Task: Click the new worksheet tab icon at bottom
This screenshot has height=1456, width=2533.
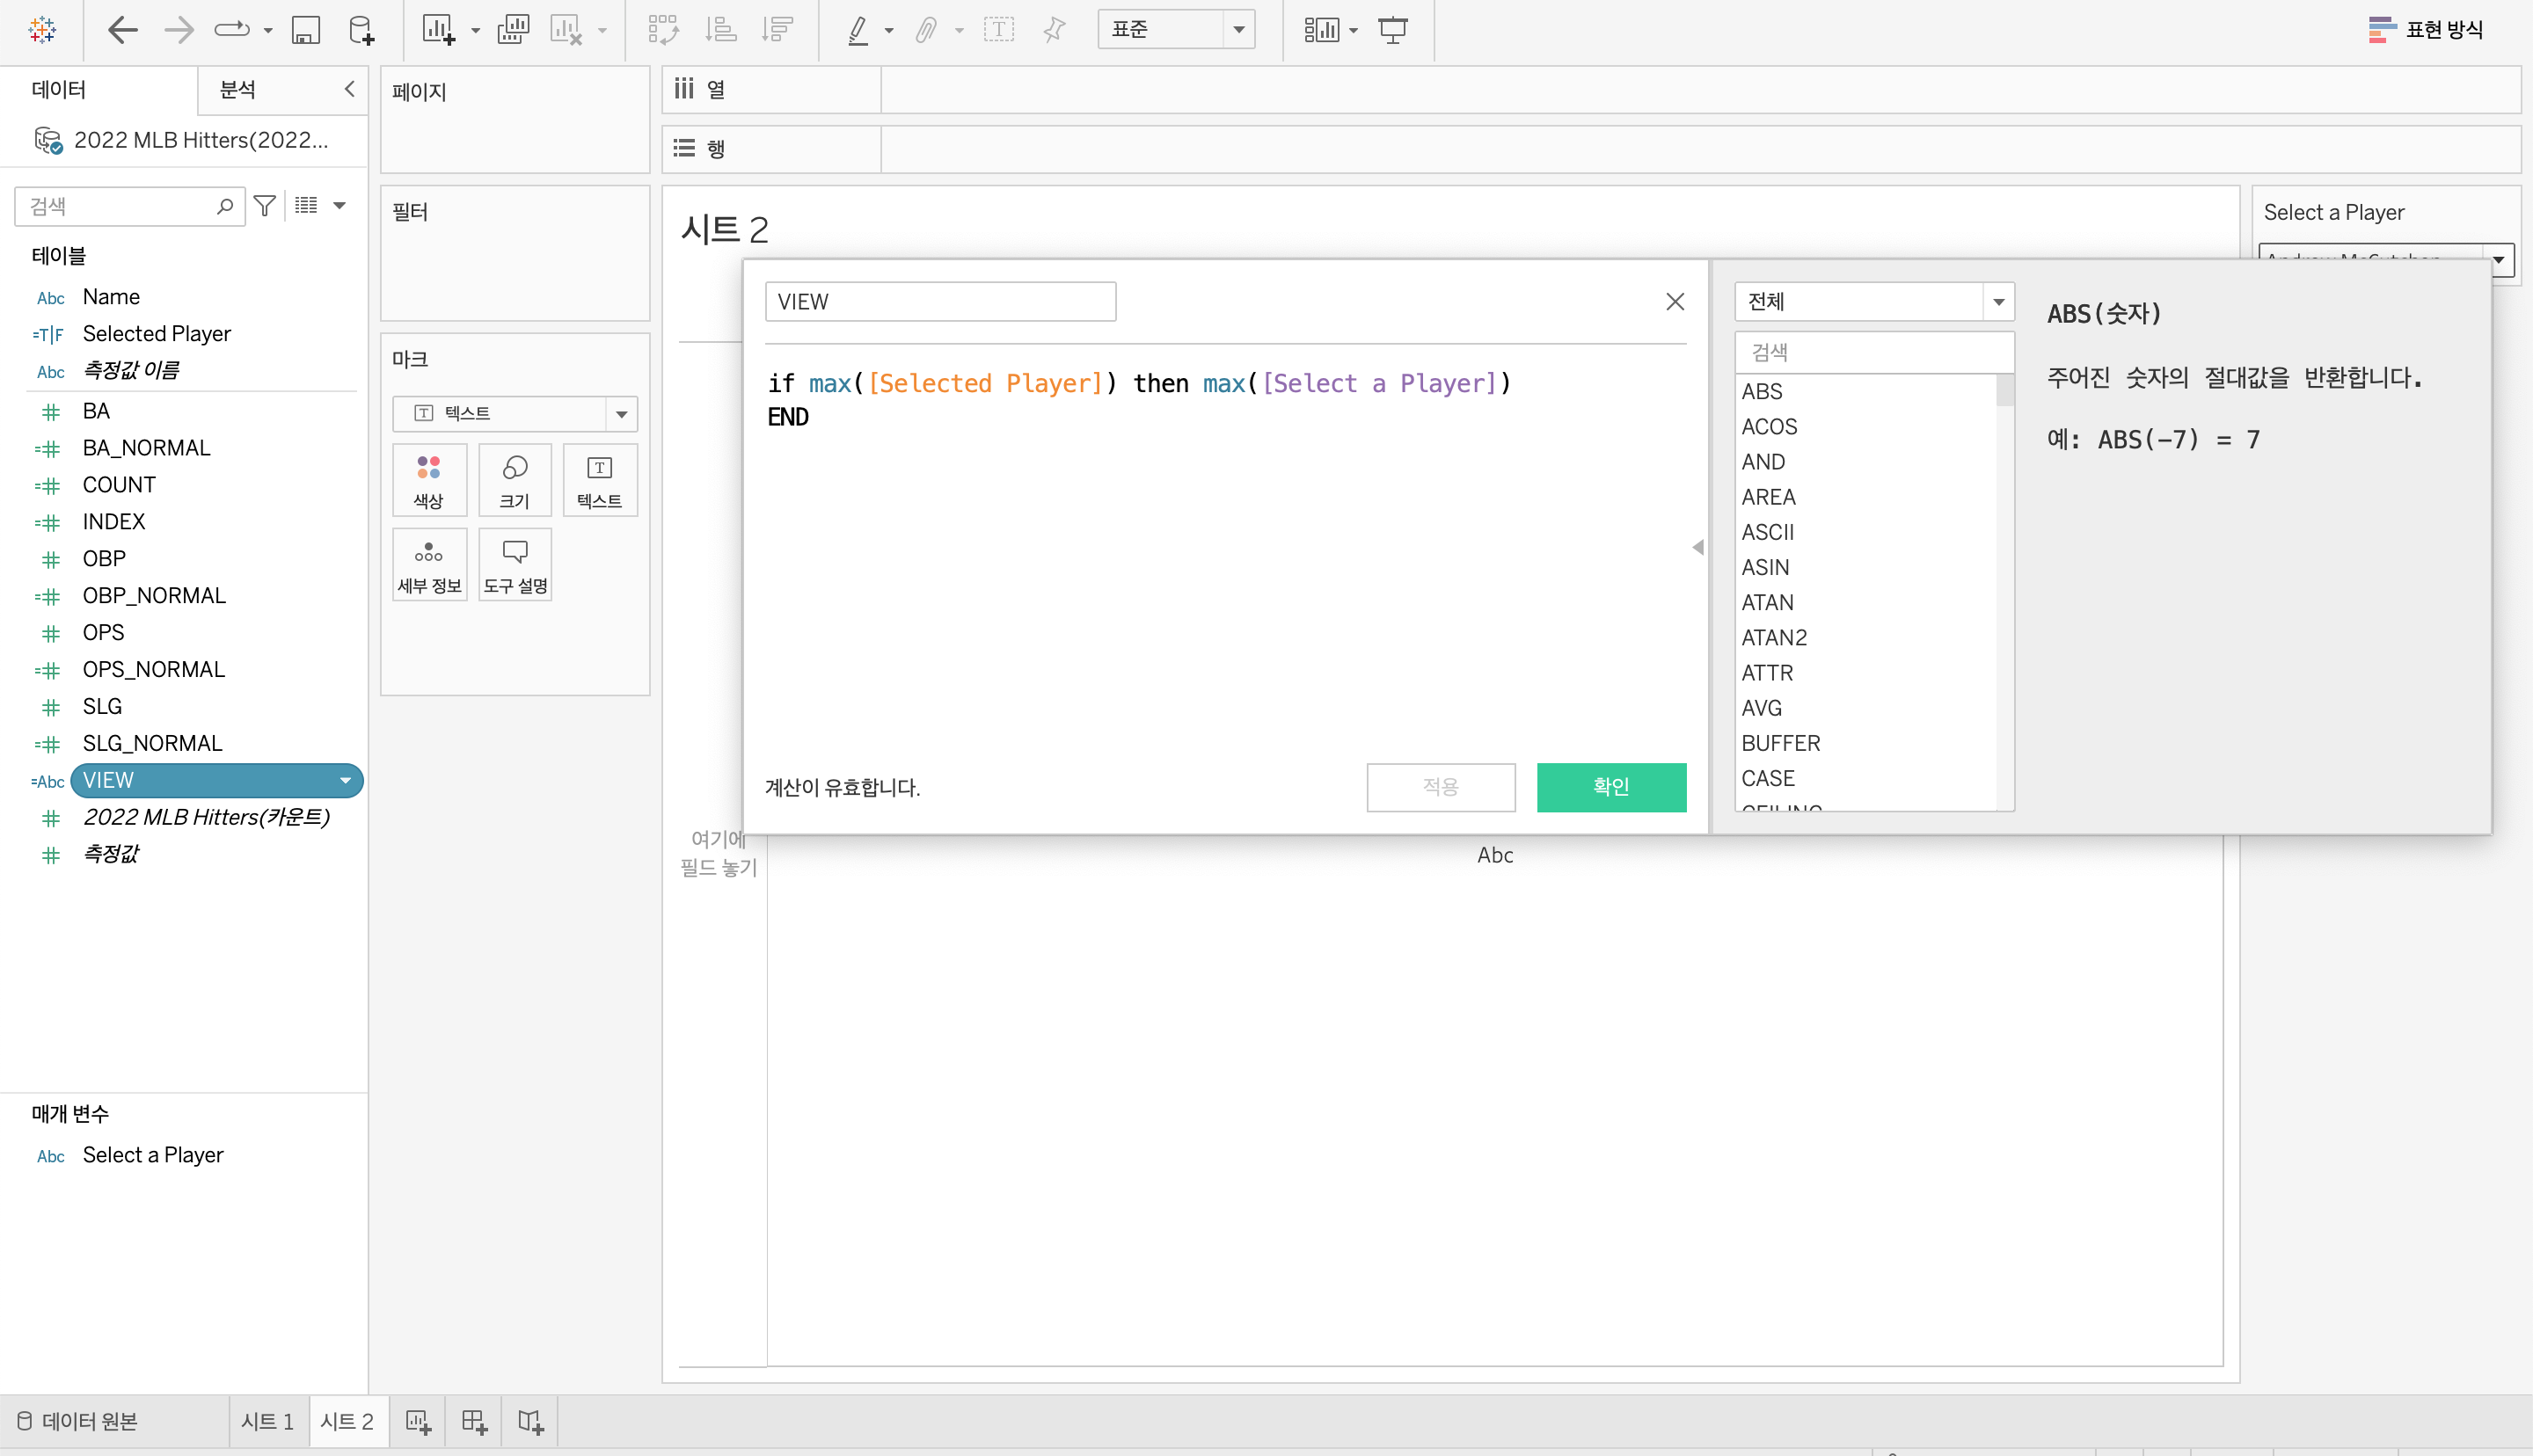Action: (x=418, y=1422)
